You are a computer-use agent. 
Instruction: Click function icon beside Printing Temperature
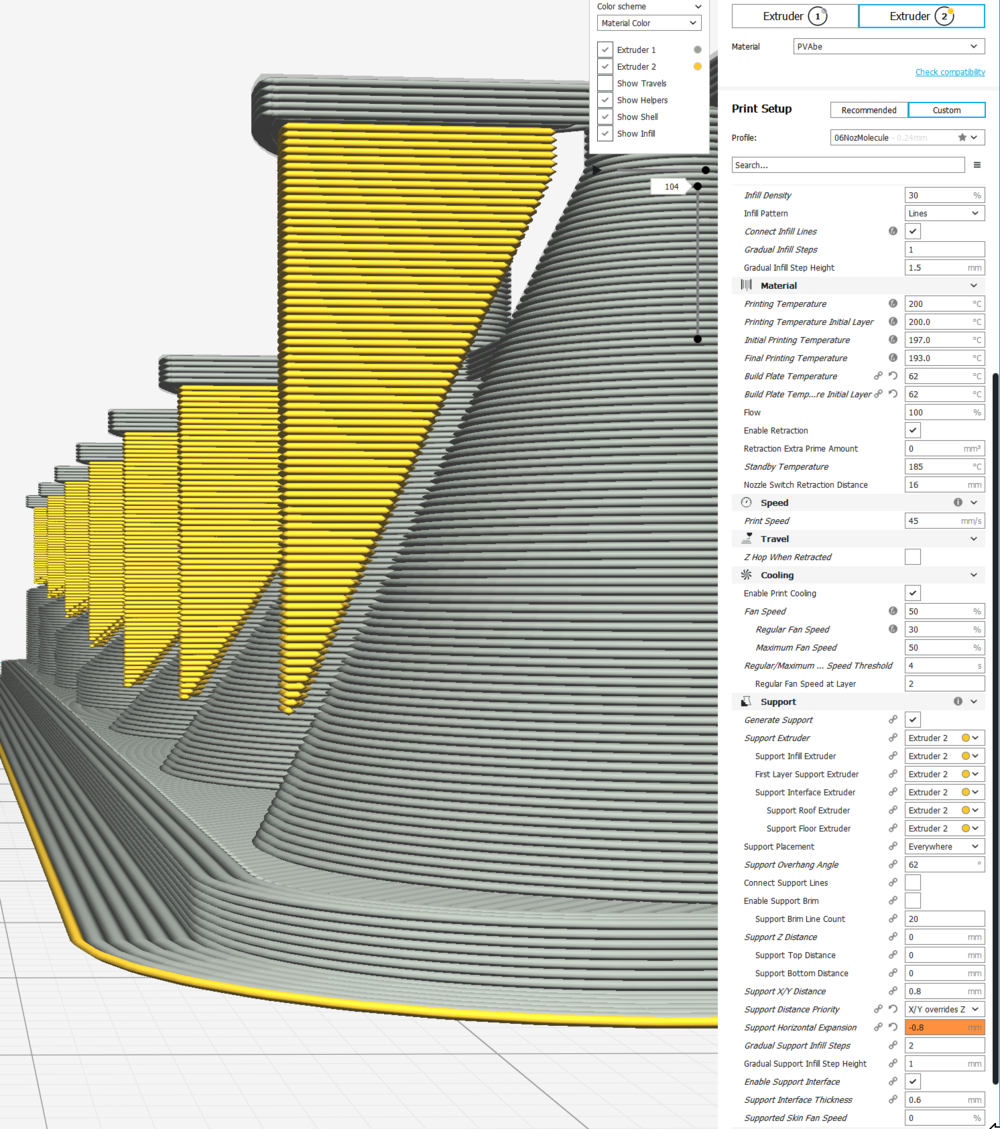(x=893, y=304)
